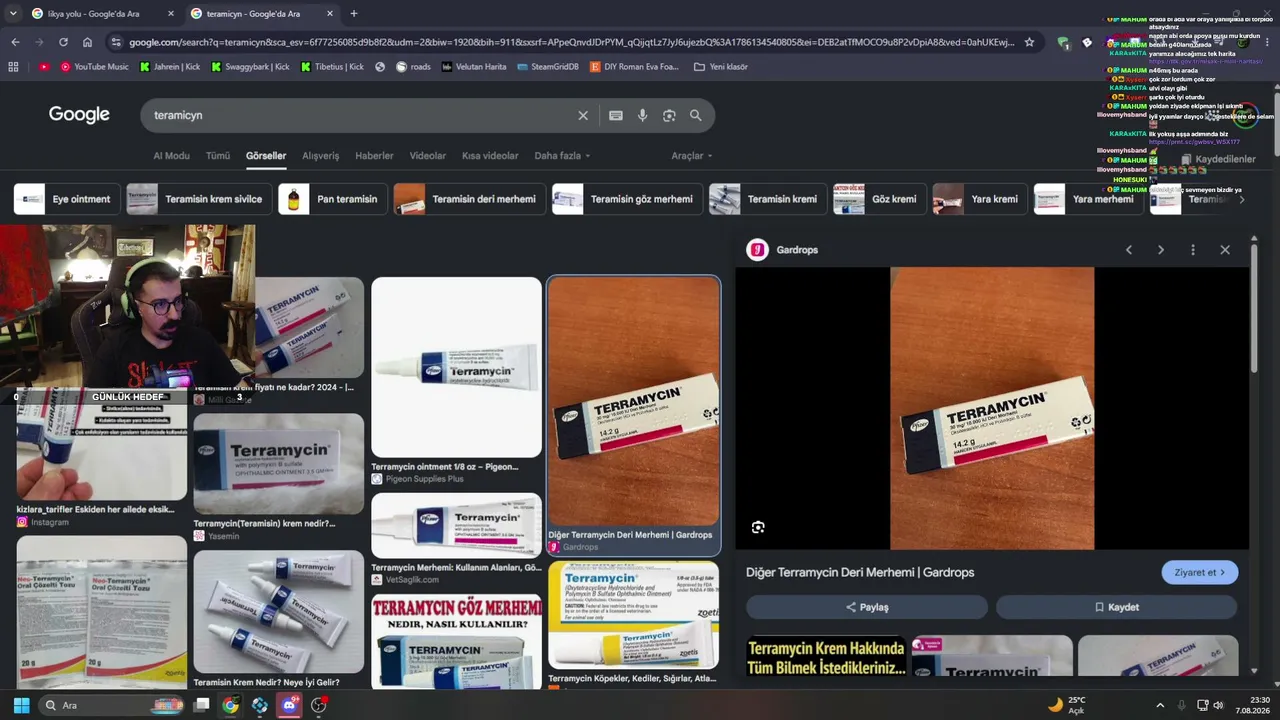The image size is (1280, 720).
Task: Open Task View on the taskbar
Action: pyautogui.click(x=201, y=705)
